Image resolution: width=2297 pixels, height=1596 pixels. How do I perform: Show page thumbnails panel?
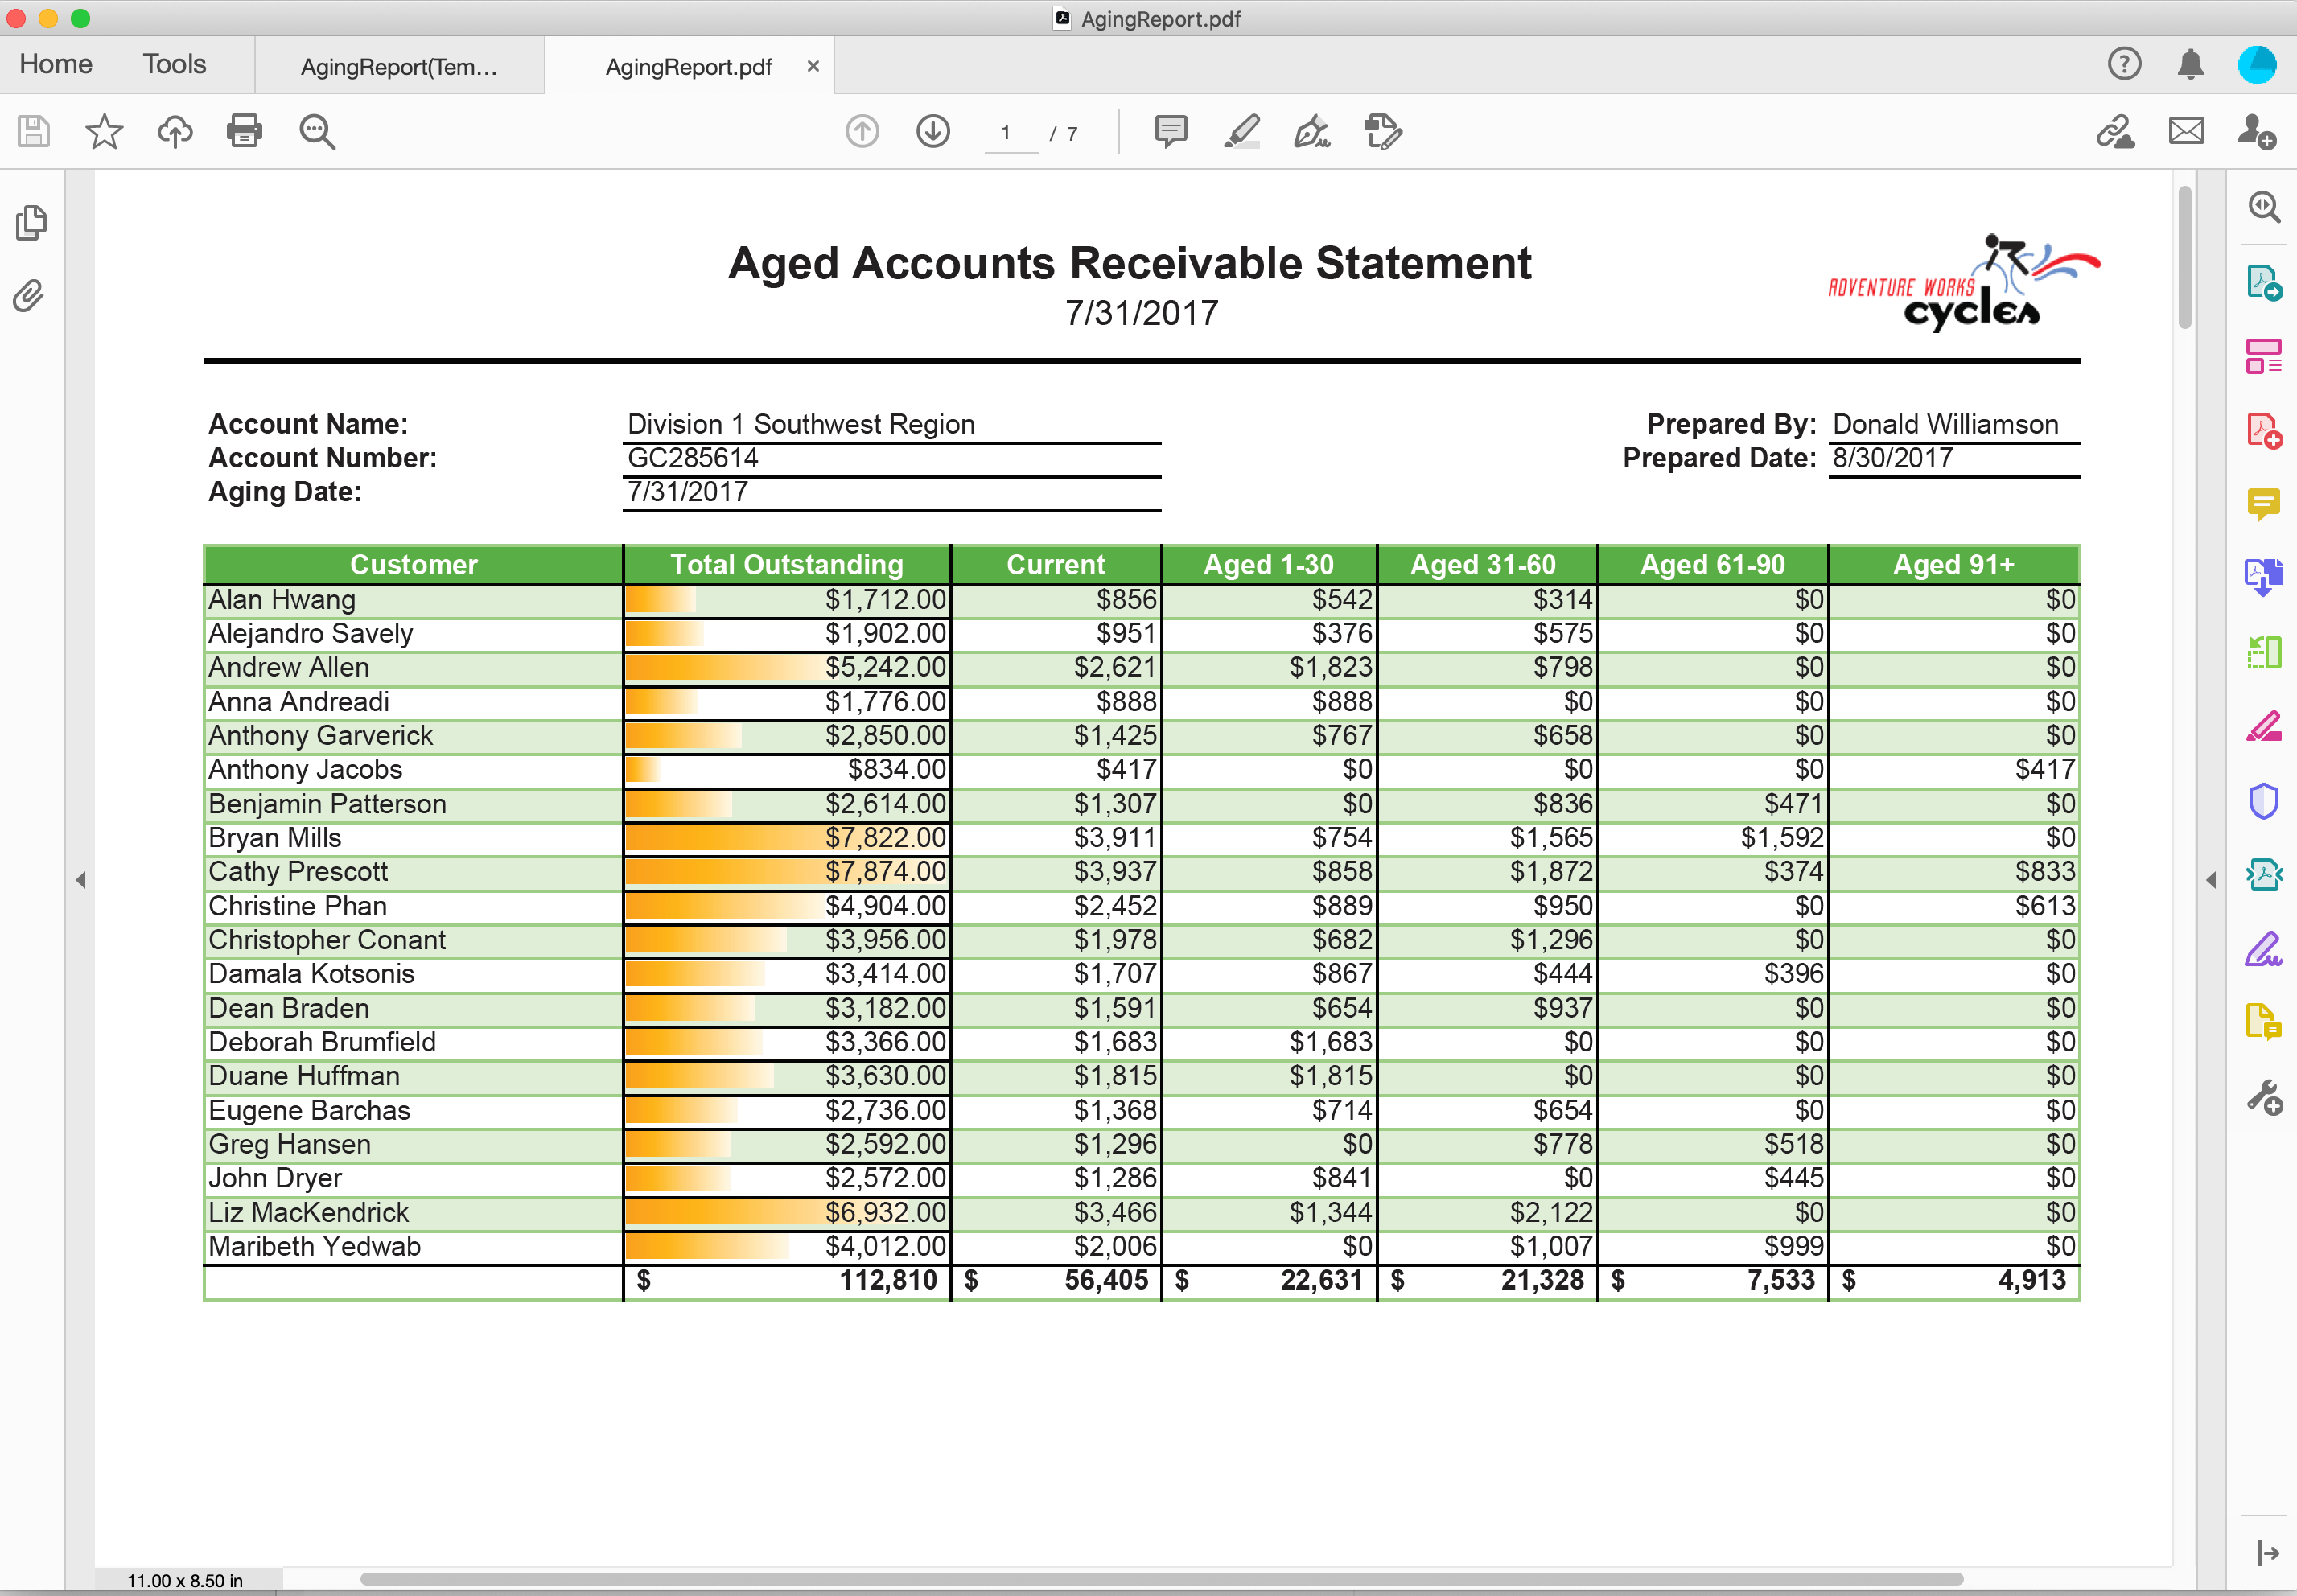[x=30, y=223]
